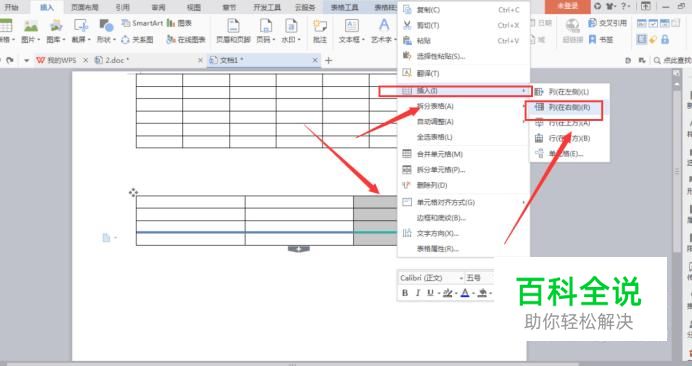
Task: Choose 全选表格(L) in the context menu
Action: tap(463, 137)
